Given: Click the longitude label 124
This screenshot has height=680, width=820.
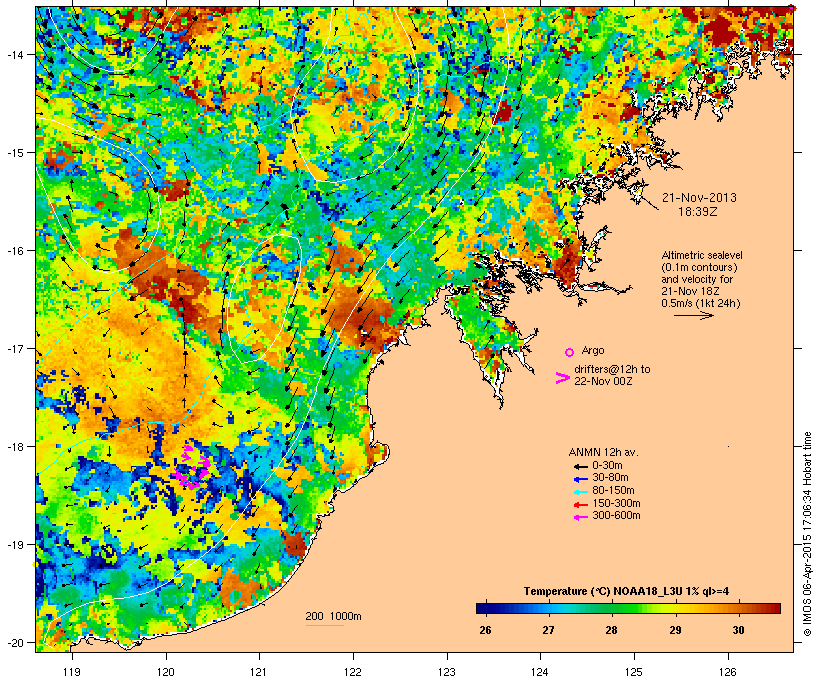Looking at the screenshot, I should [x=540, y=672].
